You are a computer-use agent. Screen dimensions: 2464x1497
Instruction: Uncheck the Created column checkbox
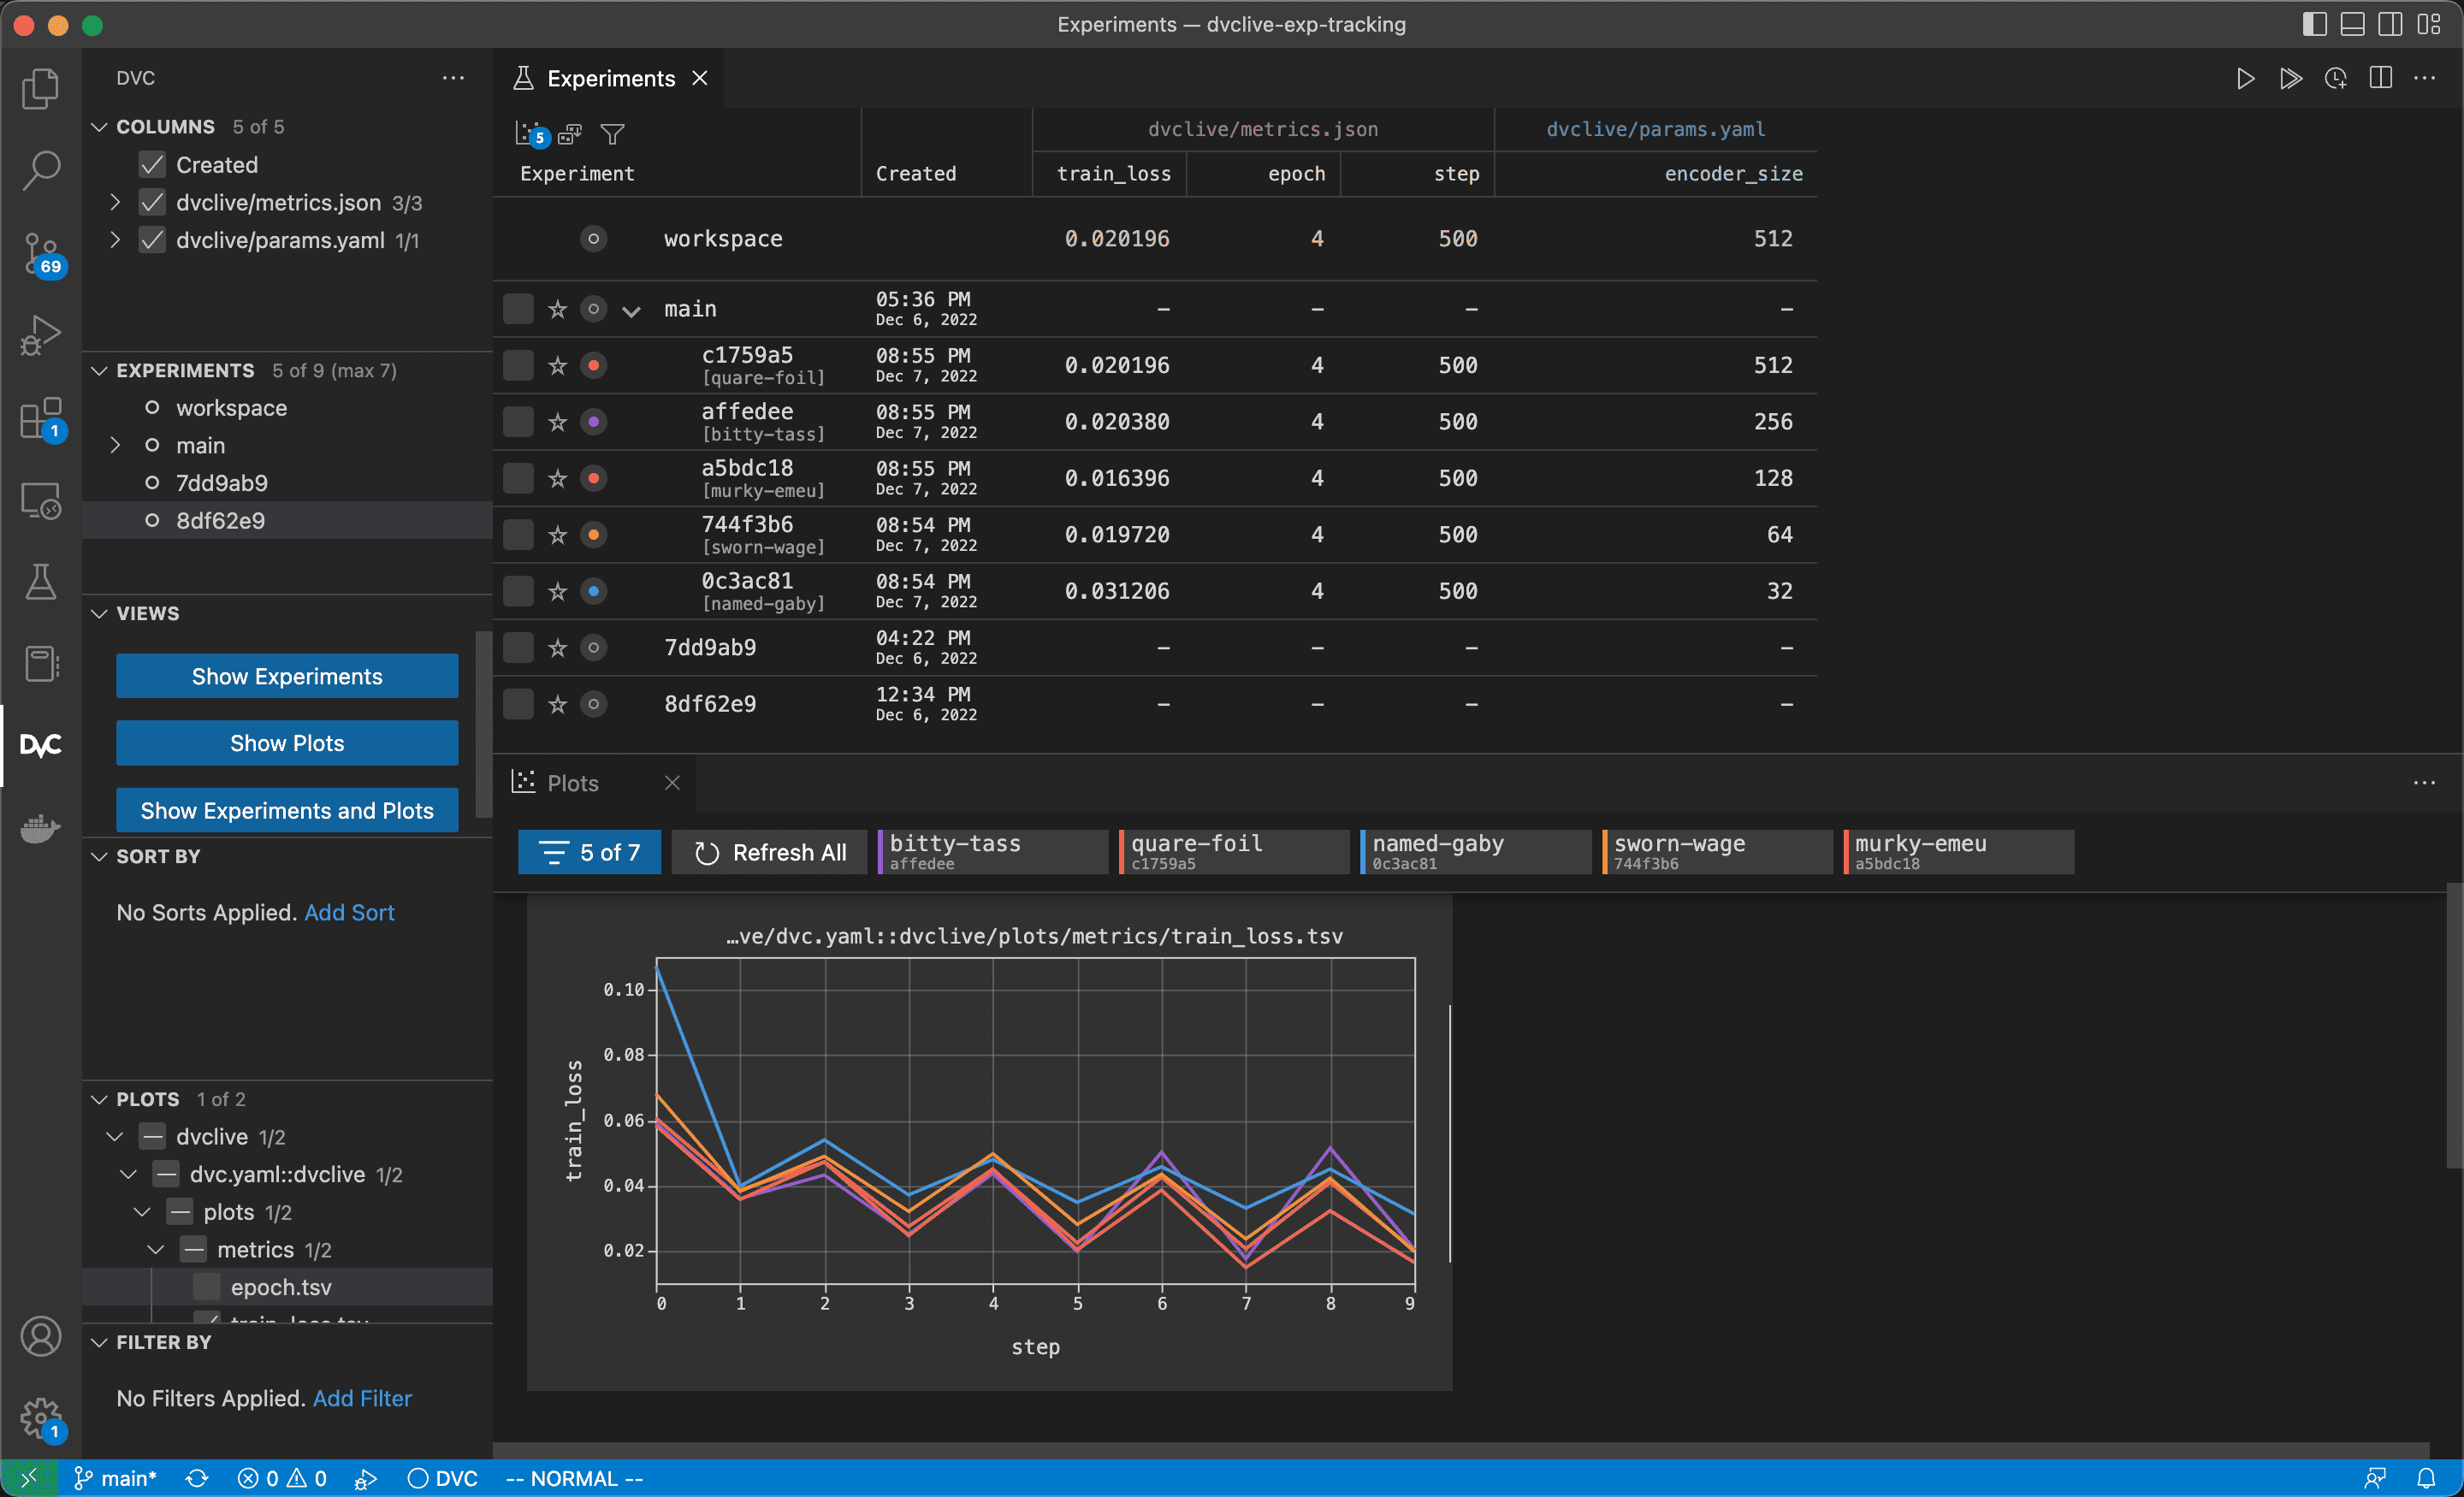coord(152,165)
